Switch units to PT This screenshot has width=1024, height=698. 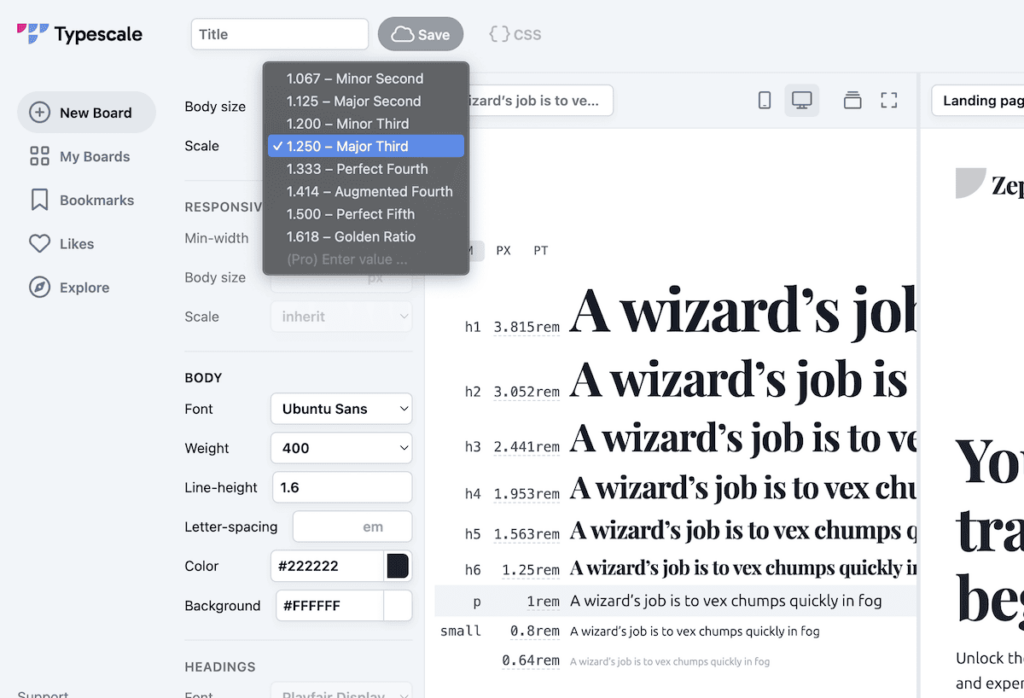(540, 251)
